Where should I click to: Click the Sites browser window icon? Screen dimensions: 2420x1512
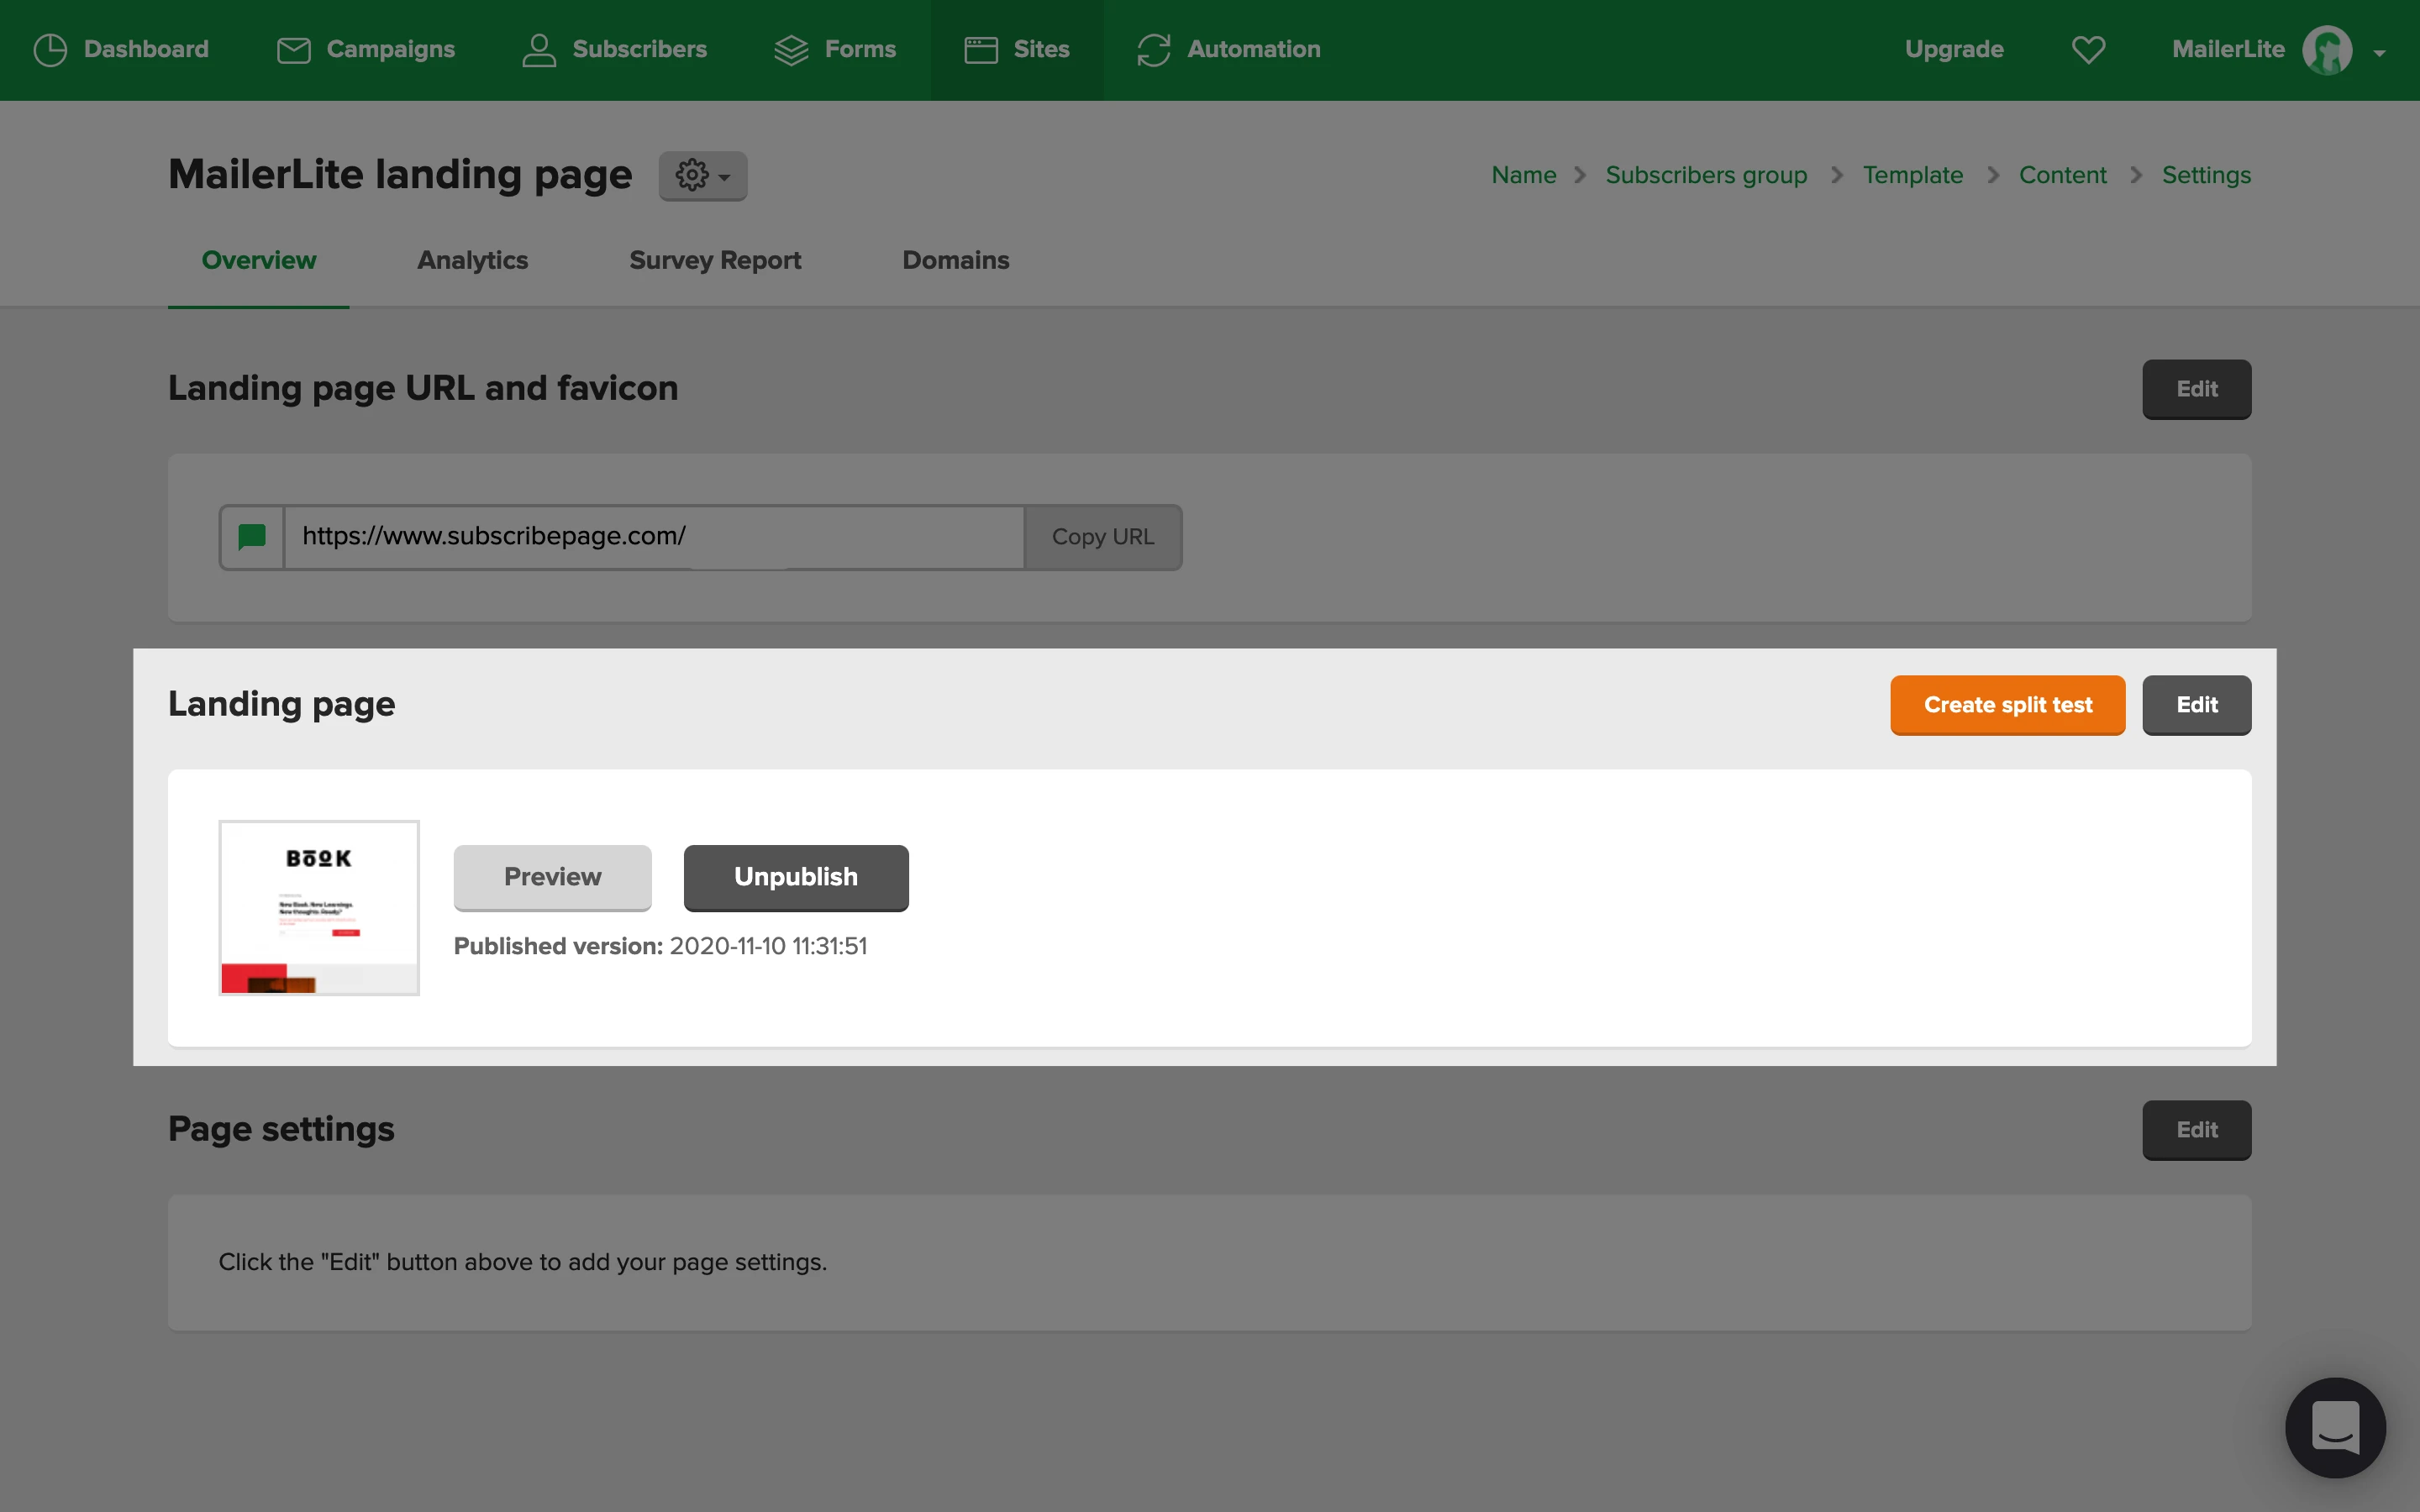coord(981,49)
